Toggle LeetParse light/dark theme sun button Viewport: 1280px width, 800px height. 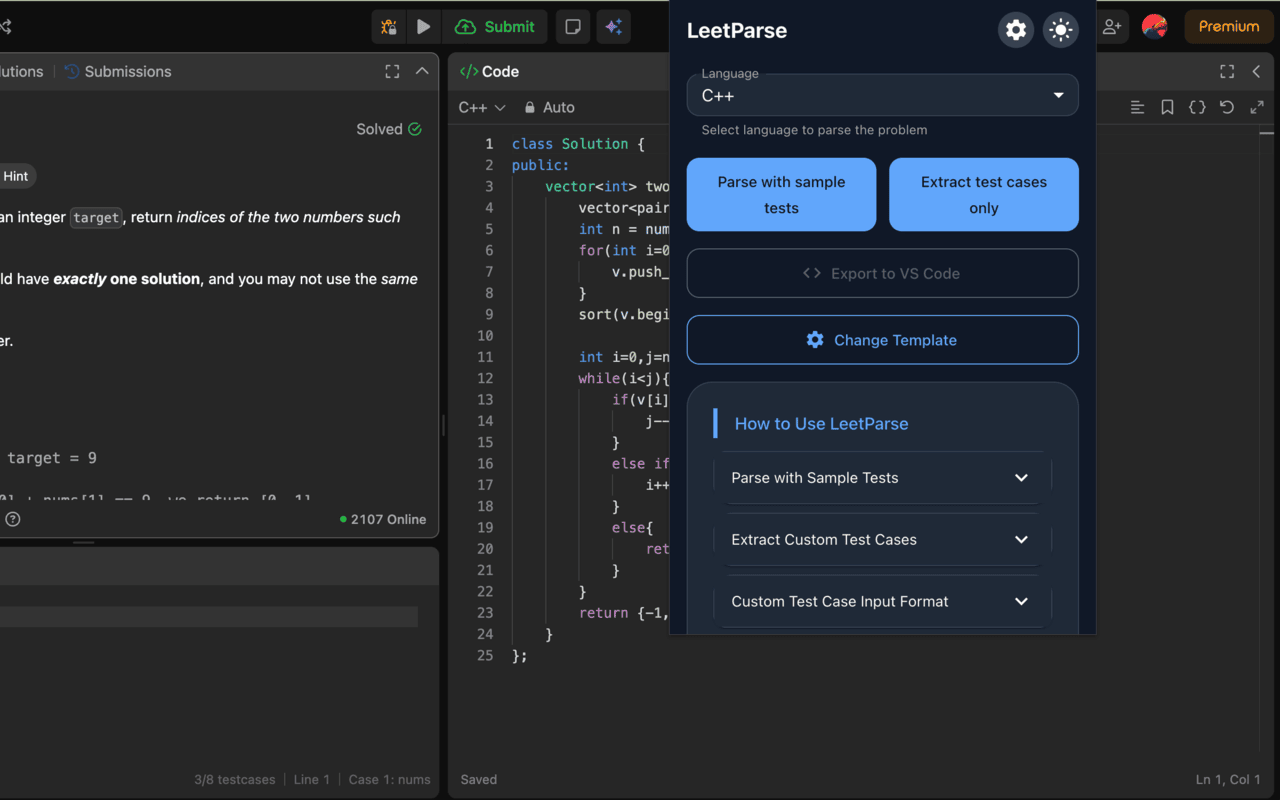pyautogui.click(x=1060, y=30)
